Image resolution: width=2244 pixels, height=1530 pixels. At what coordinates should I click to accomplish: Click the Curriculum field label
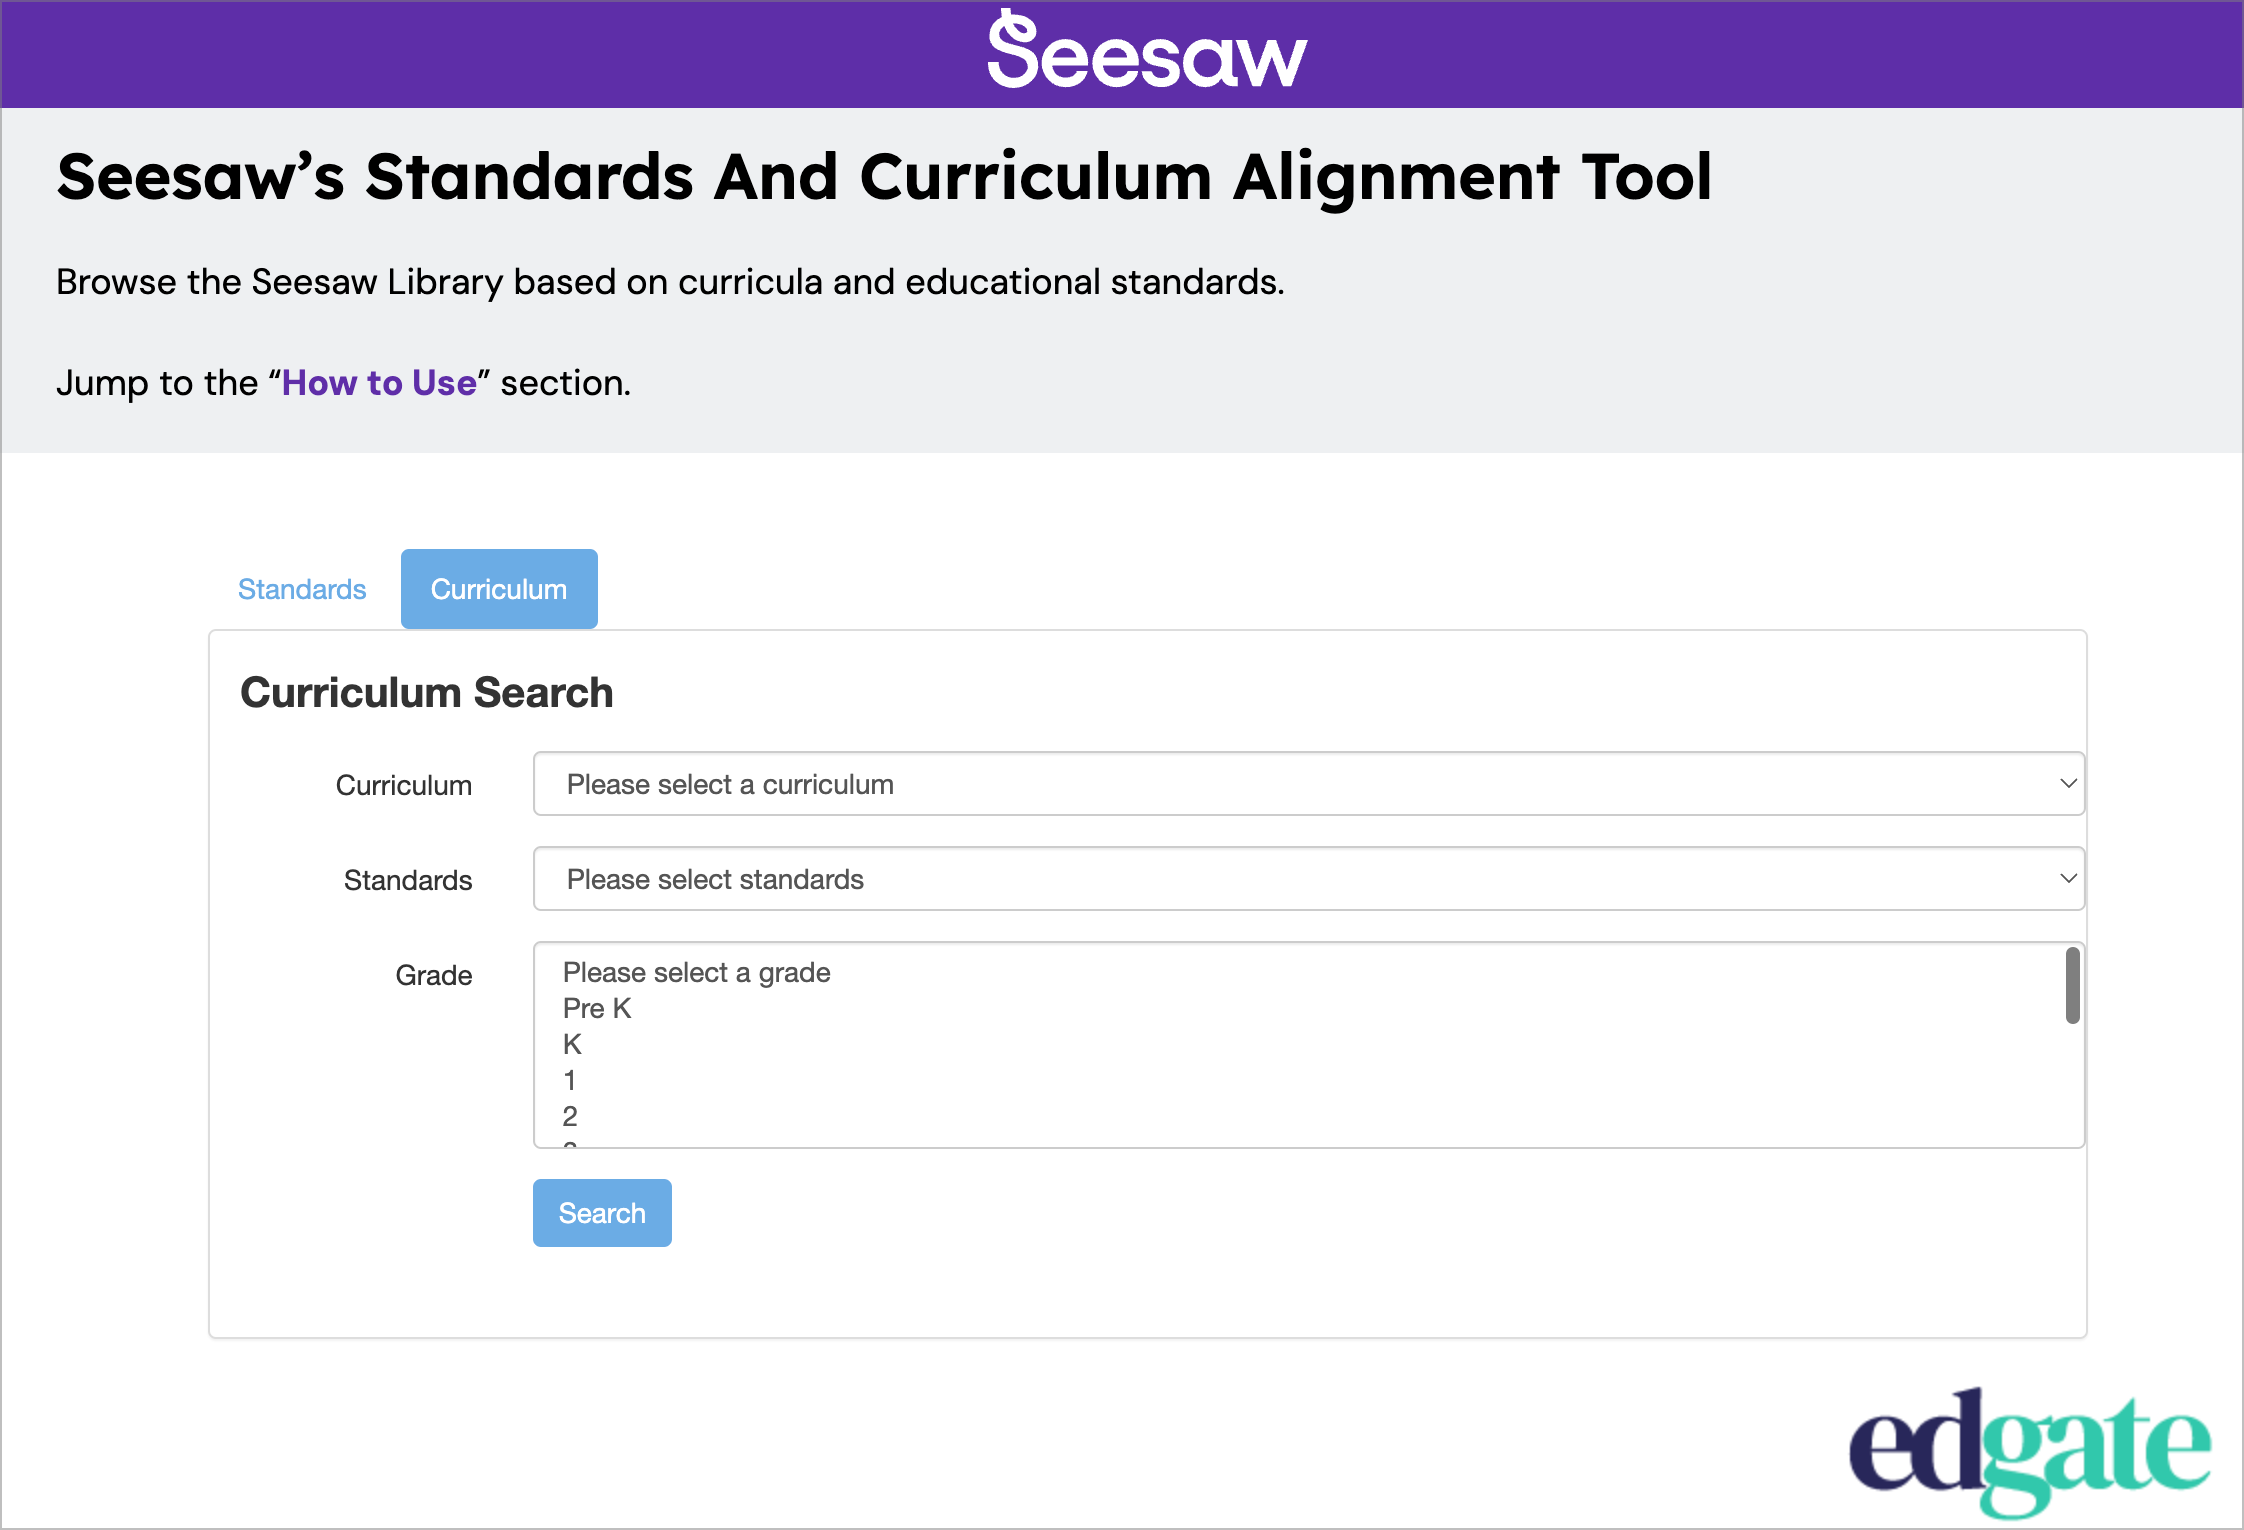(403, 785)
